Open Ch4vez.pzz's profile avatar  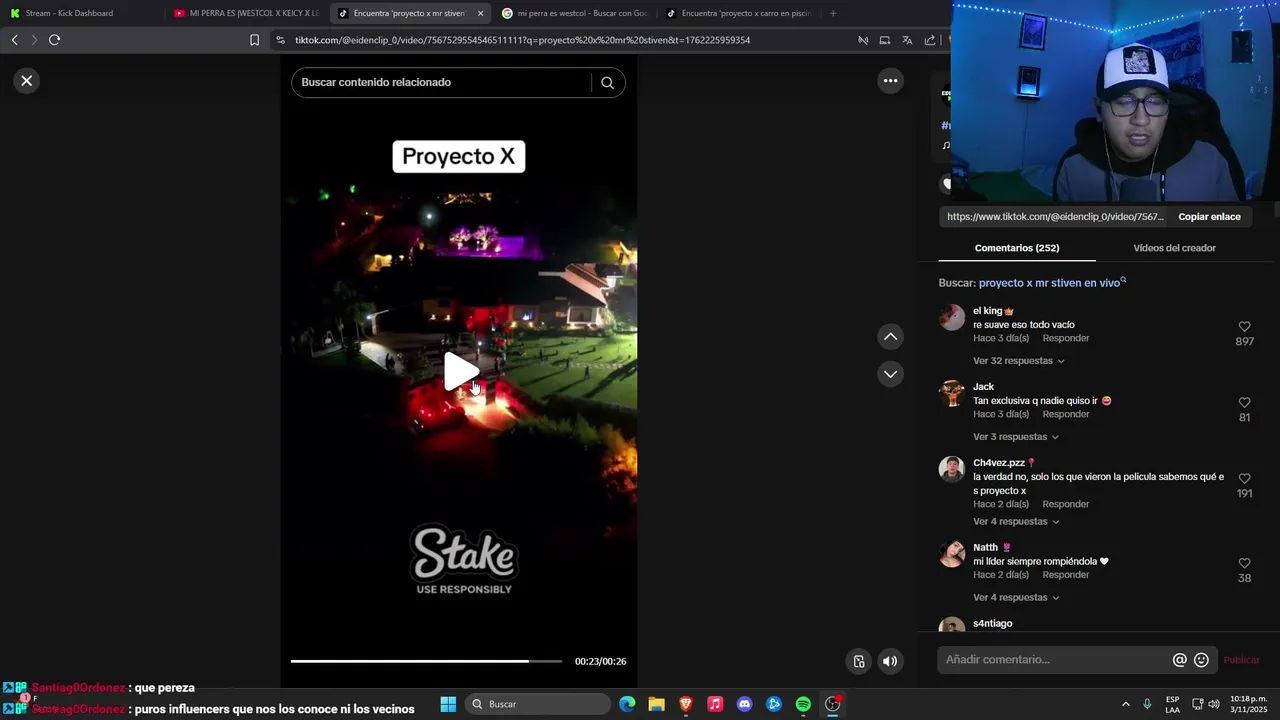click(x=952, y=470)
